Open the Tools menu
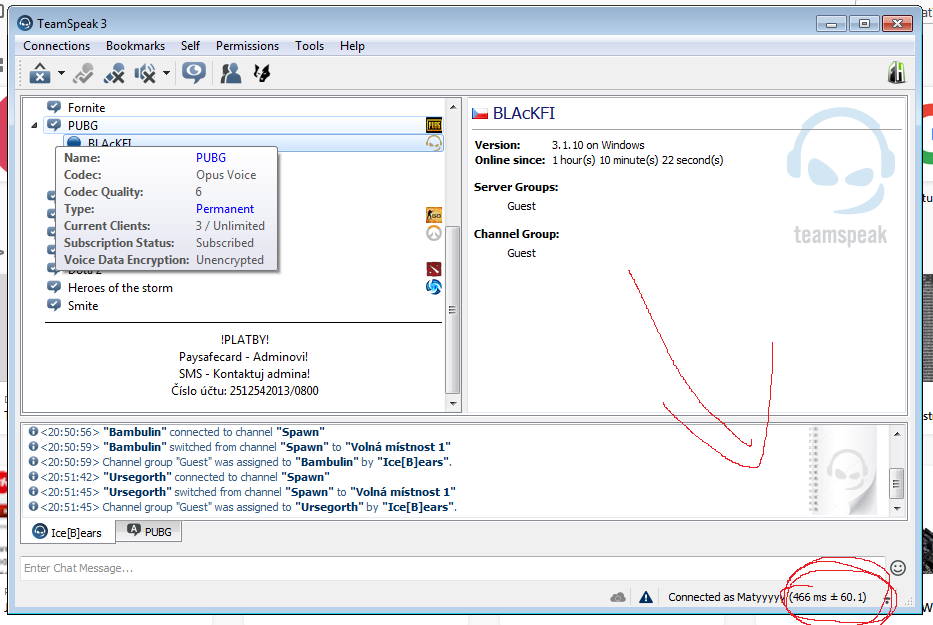Viewport: 933px width, 625px height. pyautogui.click(x=309, y=46)
